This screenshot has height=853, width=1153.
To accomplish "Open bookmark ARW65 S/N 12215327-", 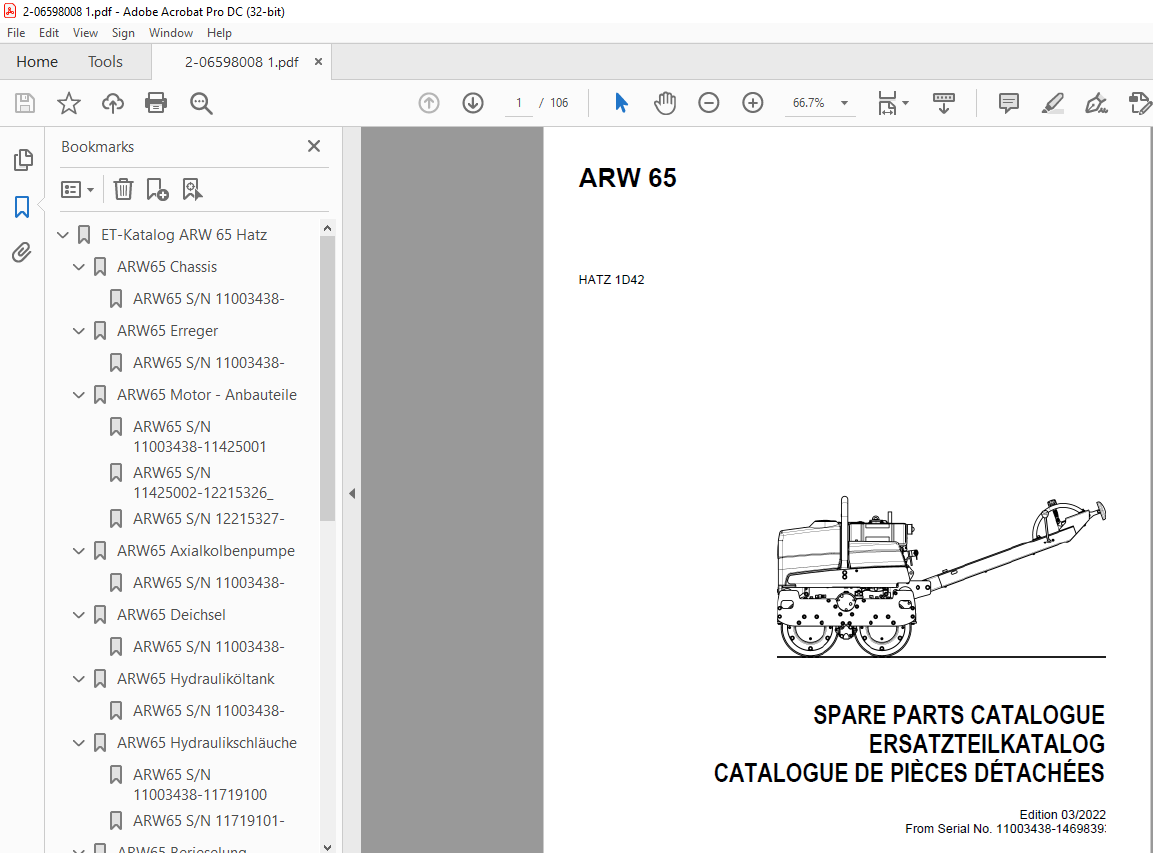I will point(208,519).
